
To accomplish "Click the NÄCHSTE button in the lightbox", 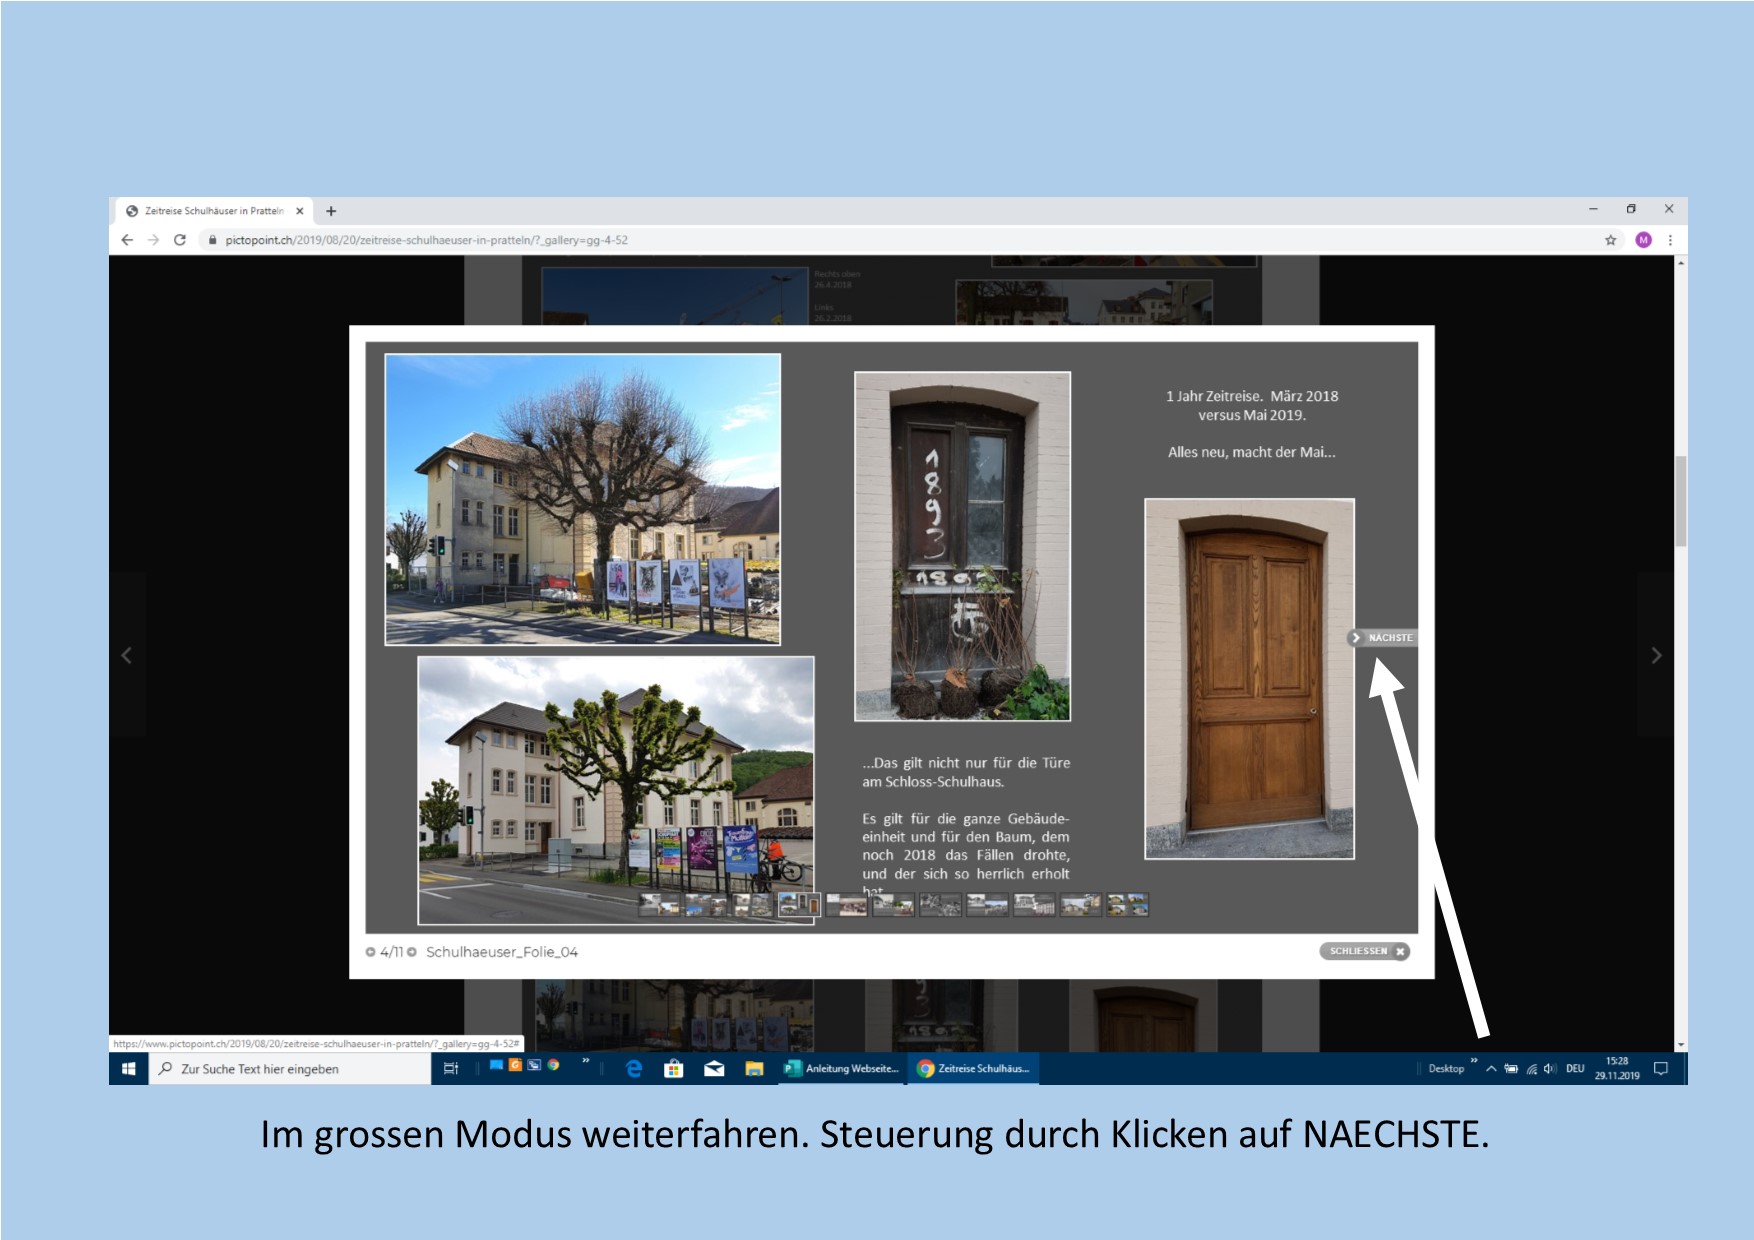I will (x=1382, y=637).
